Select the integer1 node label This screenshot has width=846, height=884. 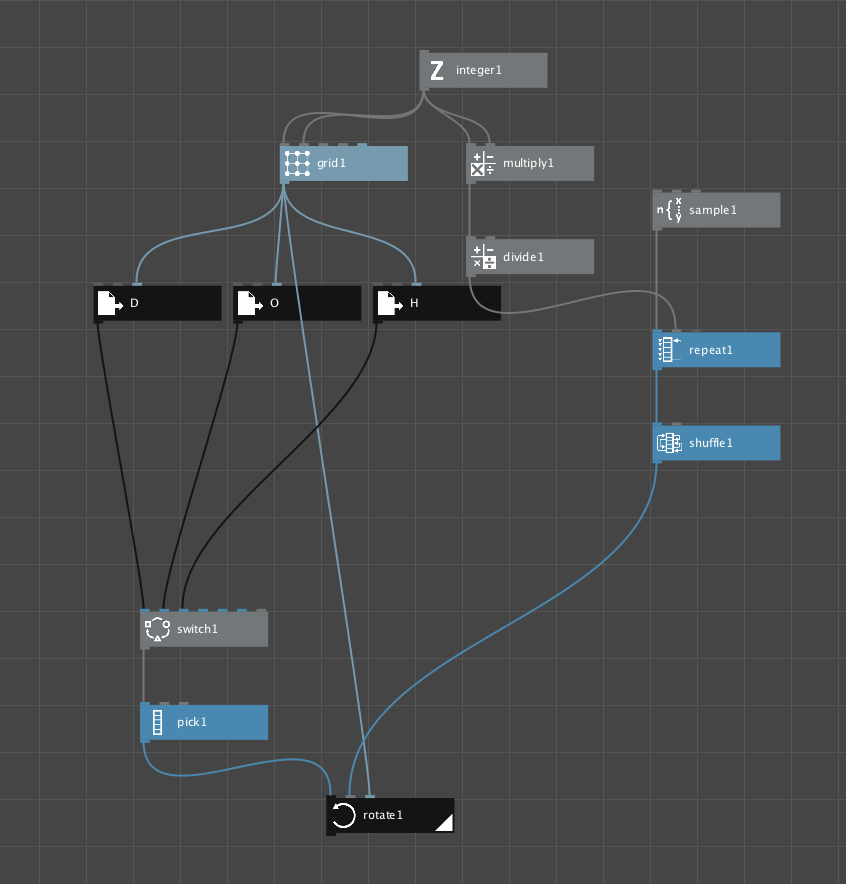tap(479, 70)
